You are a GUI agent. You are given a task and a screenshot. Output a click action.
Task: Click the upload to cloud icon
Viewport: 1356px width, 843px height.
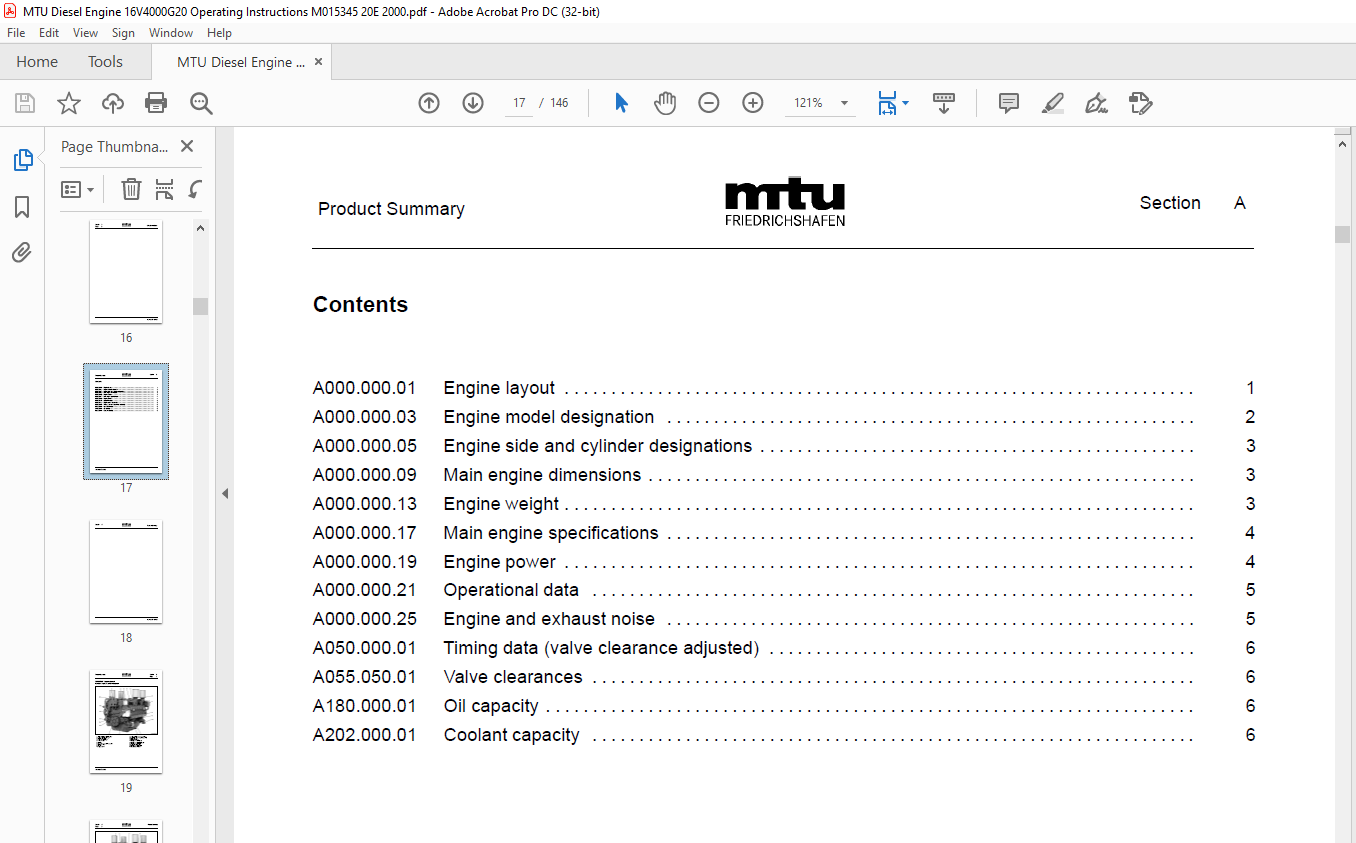pyautogui.click(x=113, y=103)
